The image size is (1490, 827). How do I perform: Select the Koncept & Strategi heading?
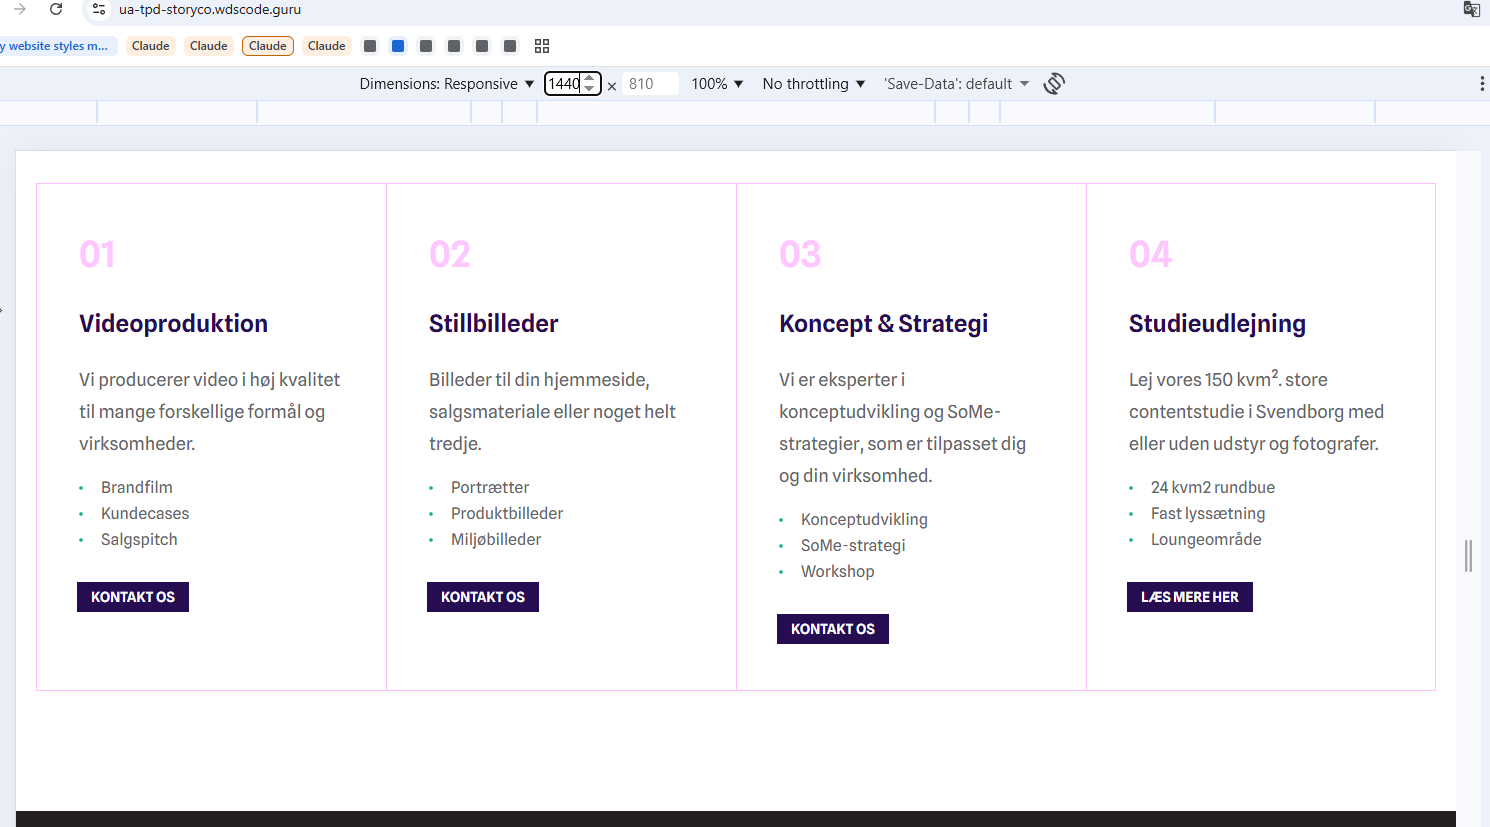tap(884, 324)
